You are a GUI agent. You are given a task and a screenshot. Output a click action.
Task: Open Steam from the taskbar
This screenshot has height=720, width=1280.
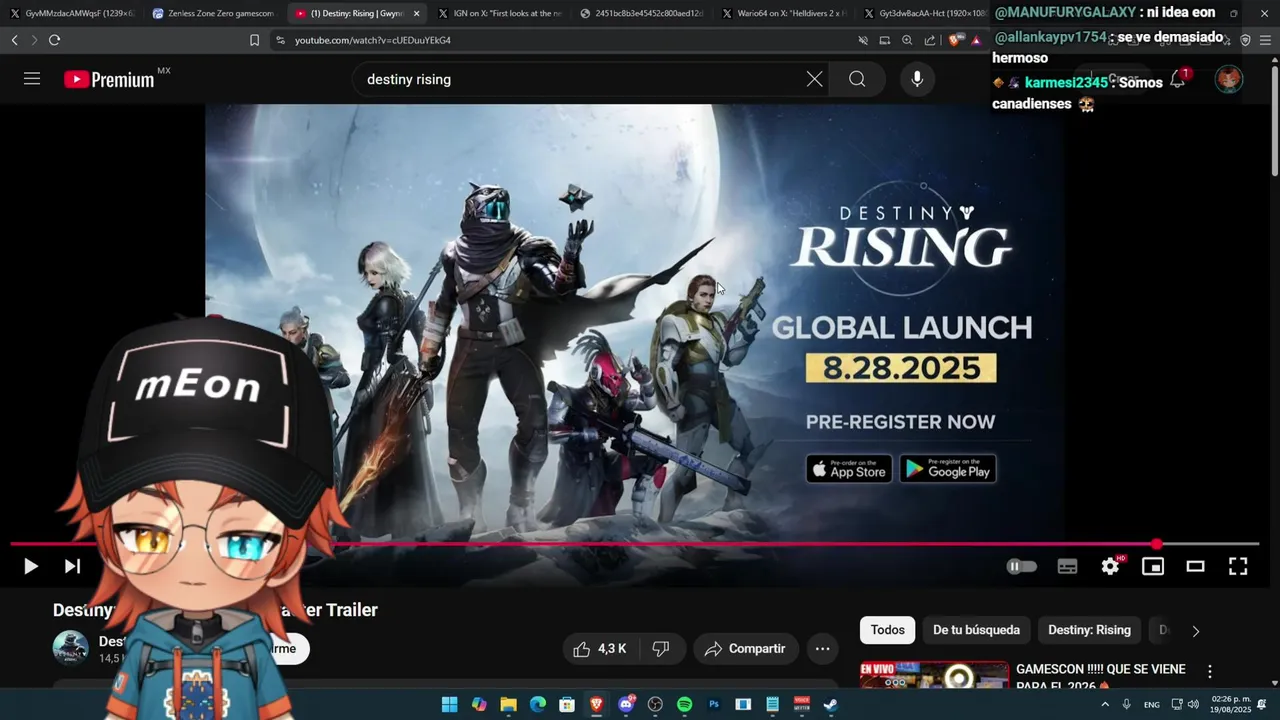click(830, 705)
